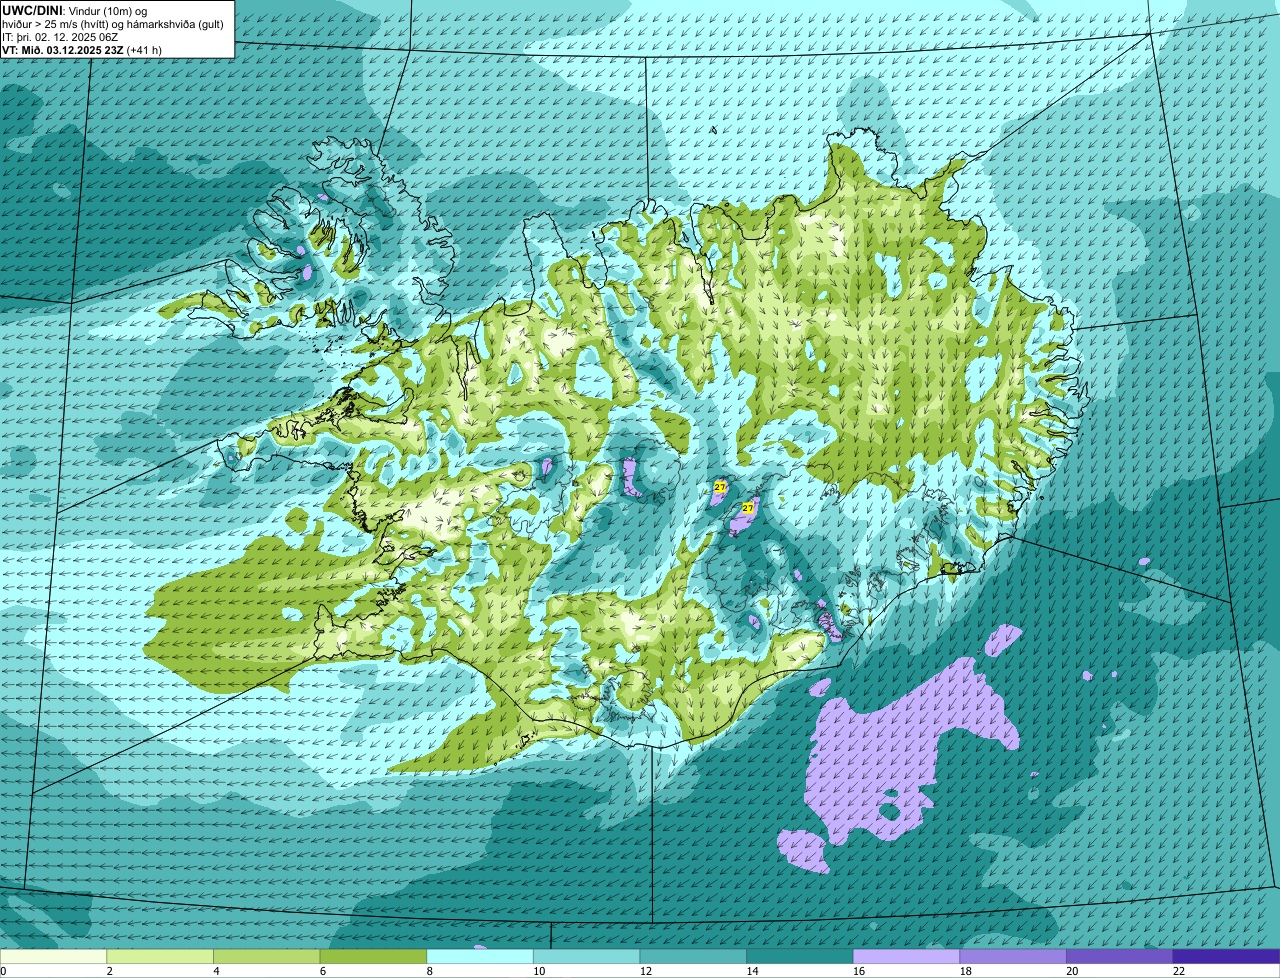Click the legend value label "14"
Image resolution: width=1280 pixels, height=978 pixels.
tap(752, 971)
